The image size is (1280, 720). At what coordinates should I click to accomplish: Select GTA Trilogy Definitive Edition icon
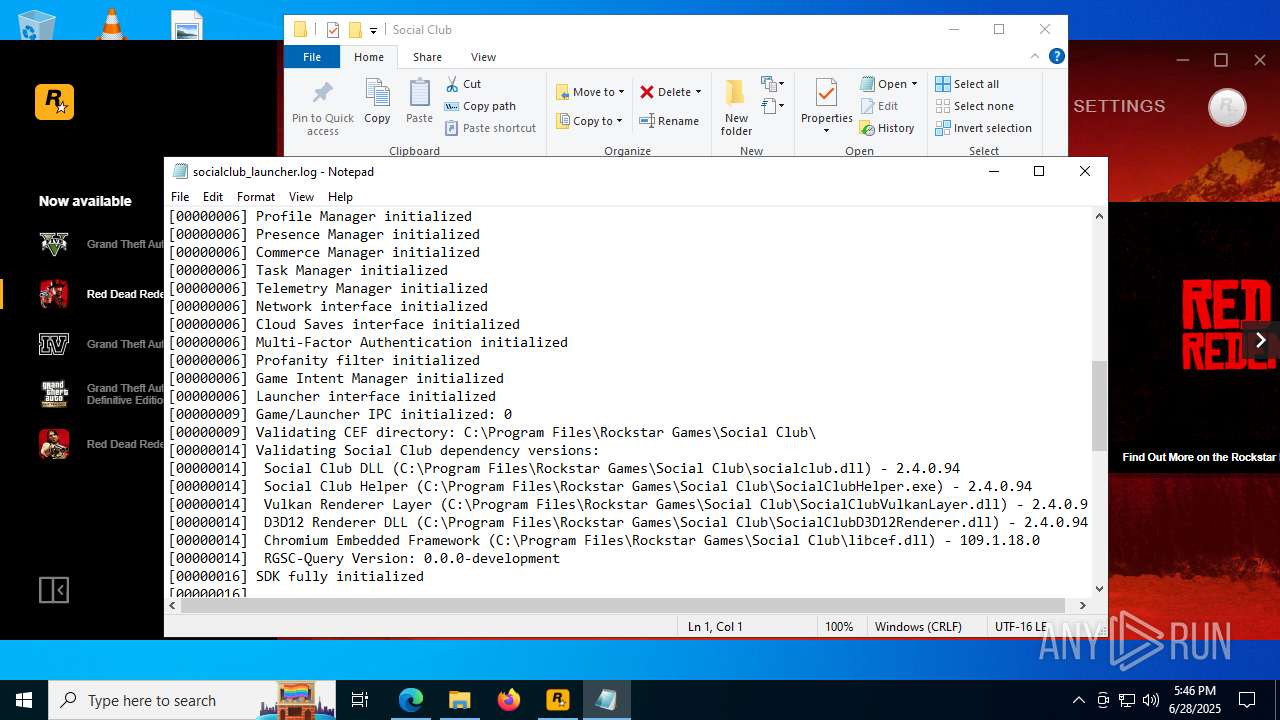(x=54, y=394)
